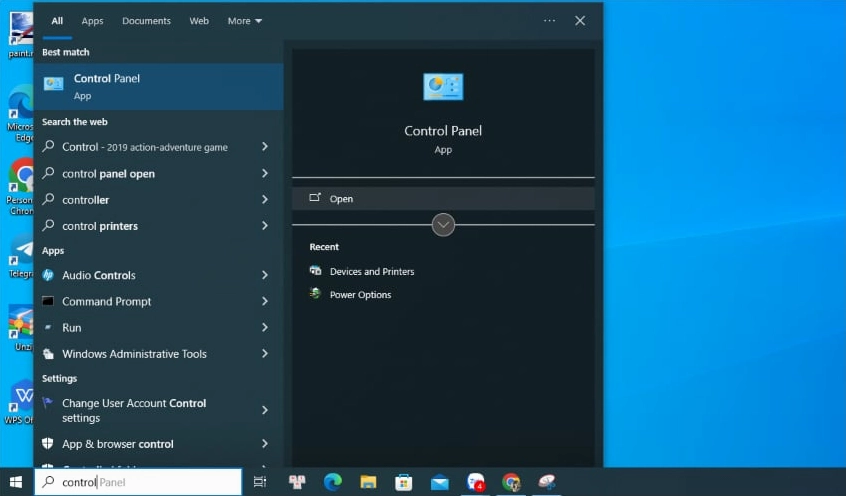Select the Chrome desktop shortcut

pyautogui.click(x=21, y=186)
